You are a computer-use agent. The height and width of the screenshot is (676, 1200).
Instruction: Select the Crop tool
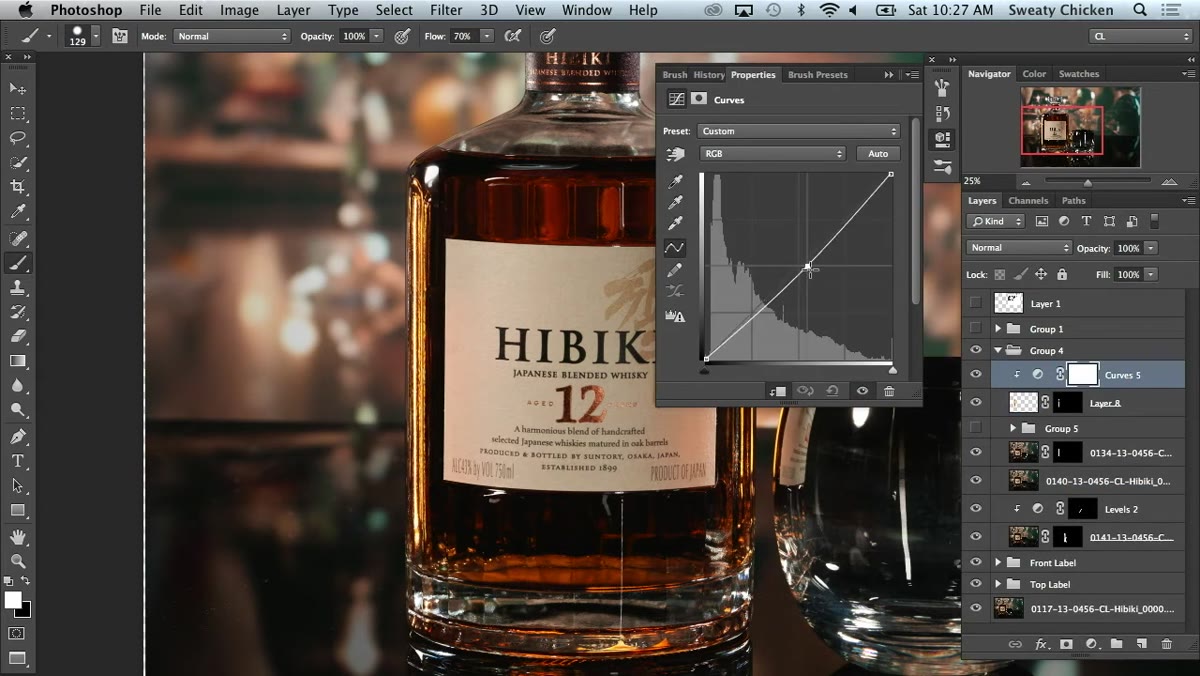click(18, 187)
